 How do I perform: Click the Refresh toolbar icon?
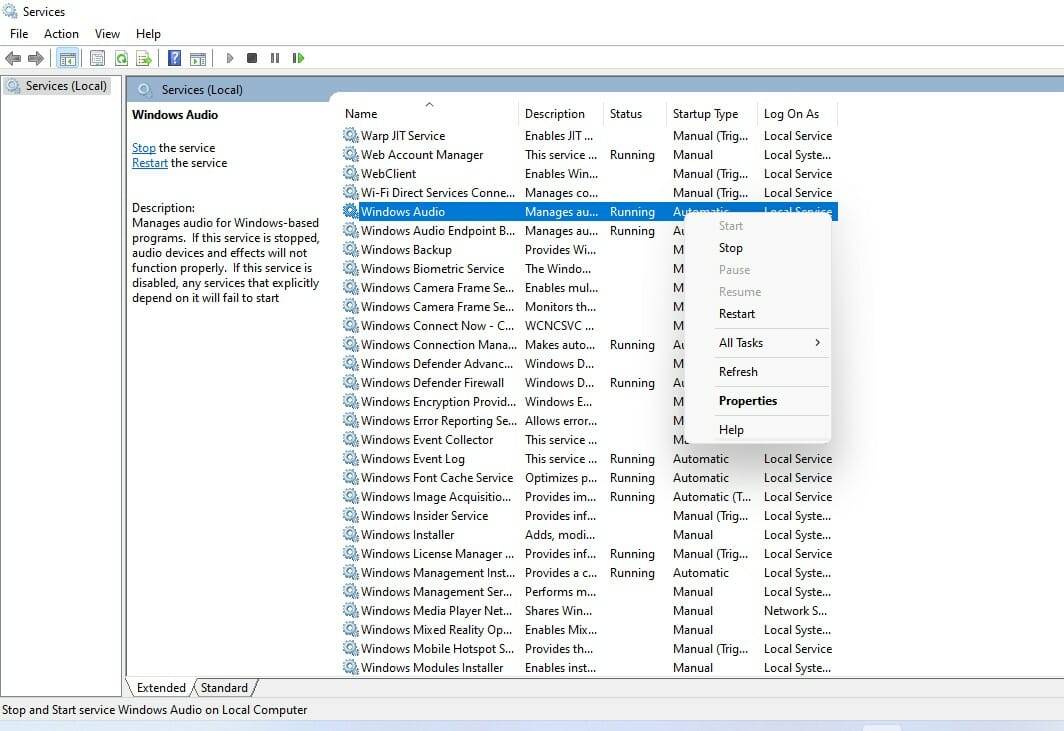tap(121, 59)
